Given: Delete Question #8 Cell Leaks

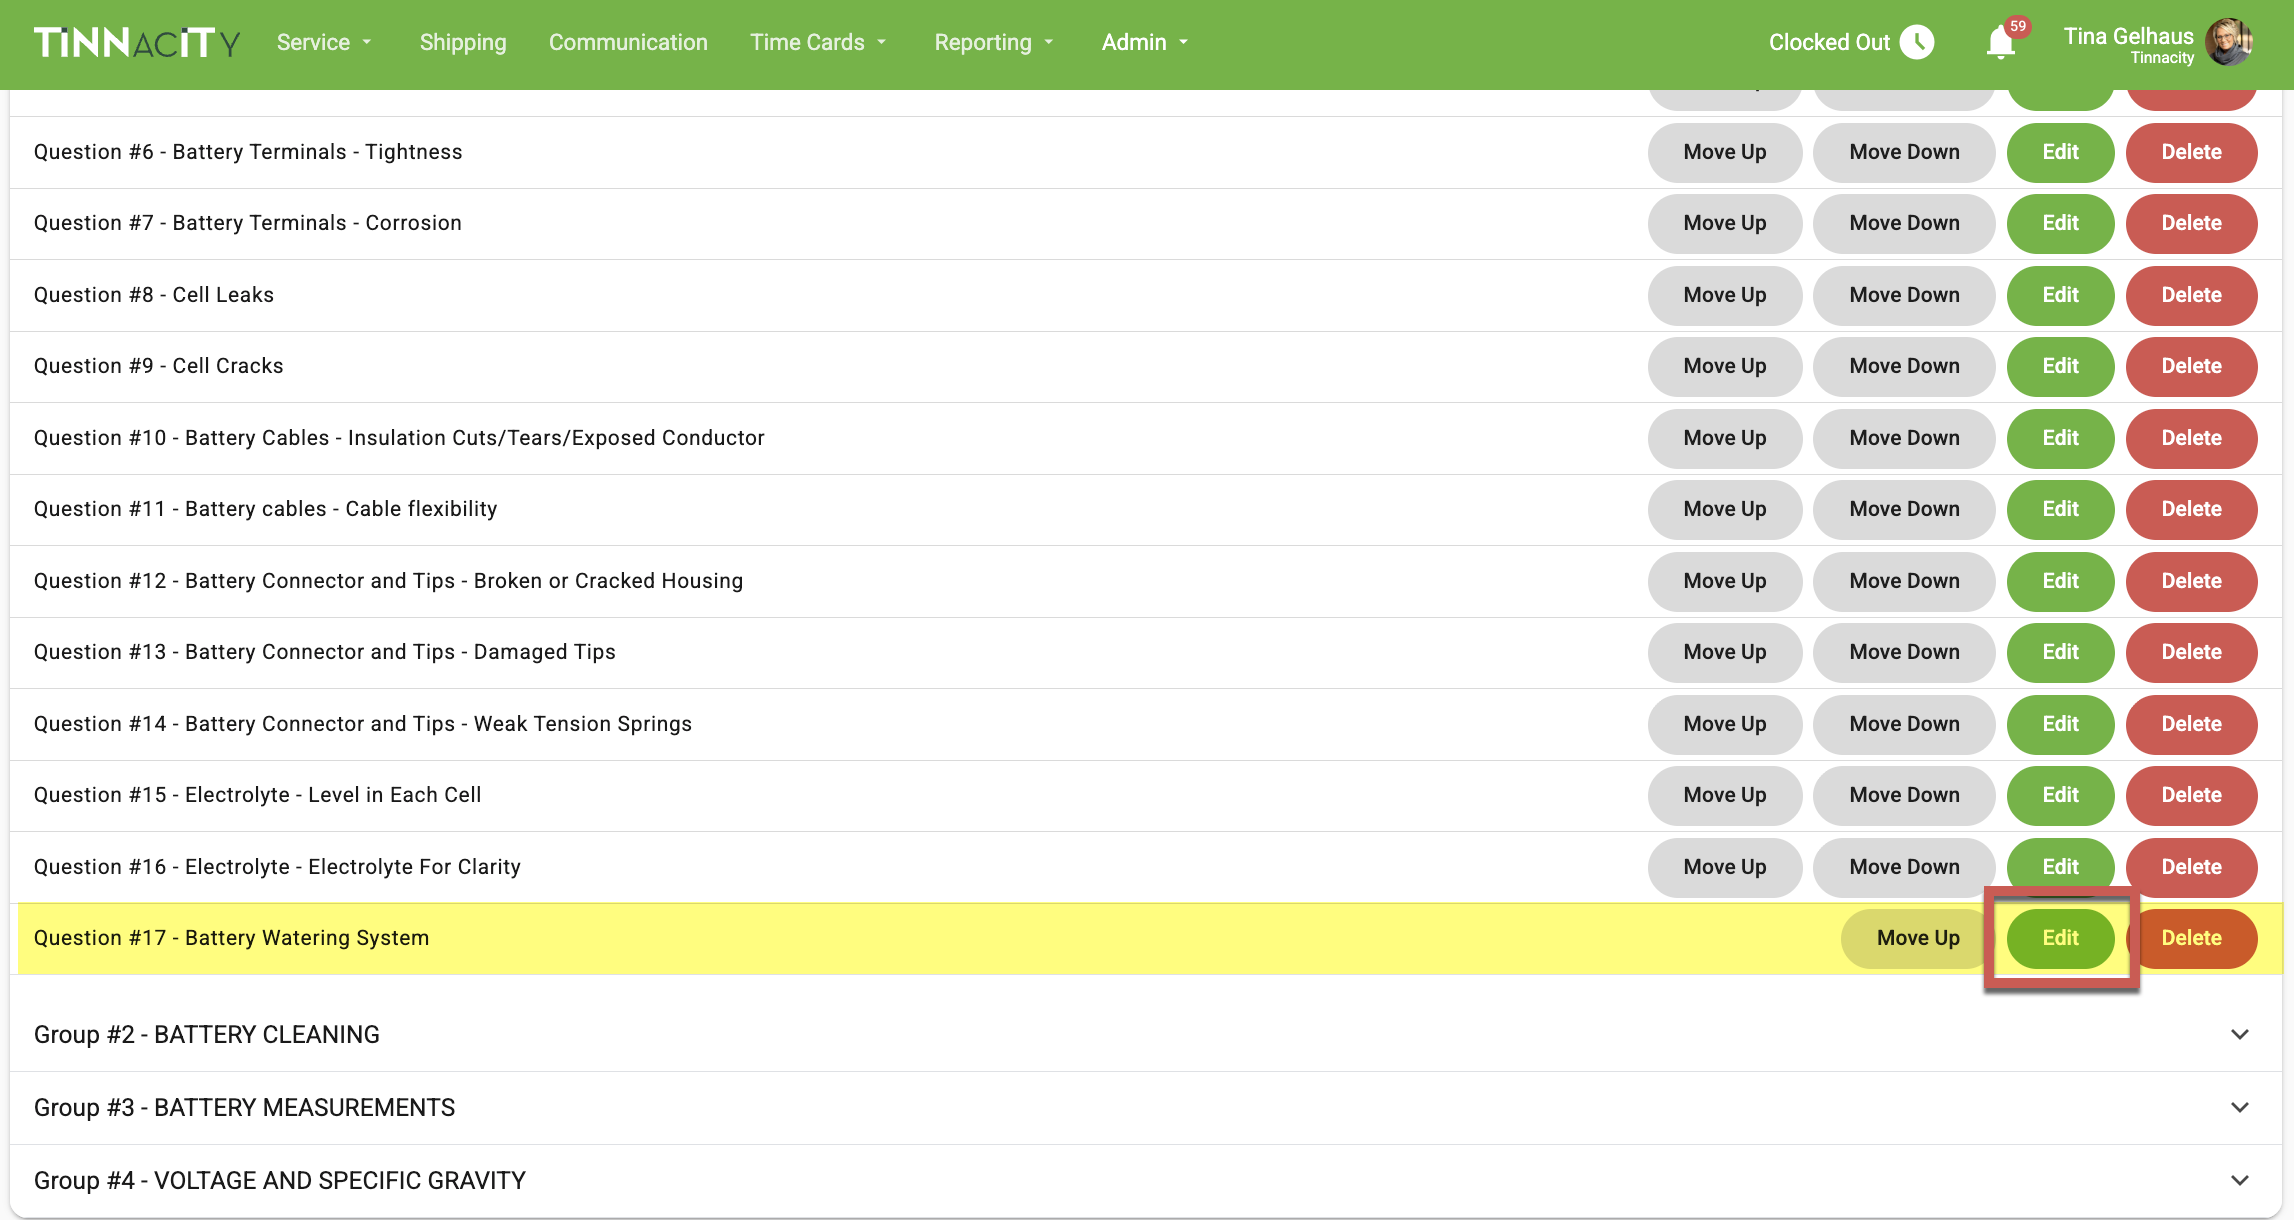Looking at the screenshot, I should pos(2191,295).
